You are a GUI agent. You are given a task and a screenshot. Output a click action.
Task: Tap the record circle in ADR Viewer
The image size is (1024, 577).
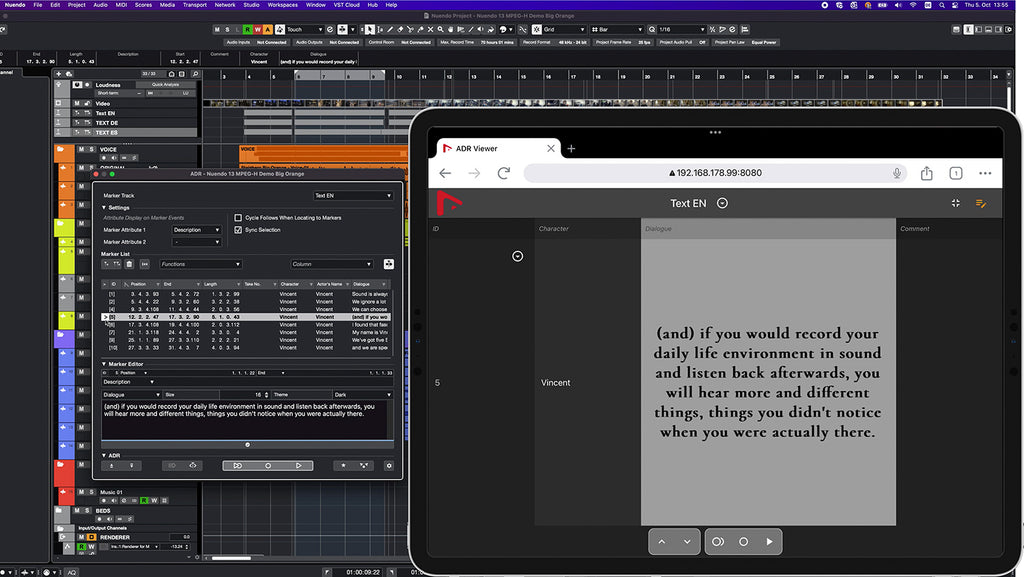click(x=743, y=542)
